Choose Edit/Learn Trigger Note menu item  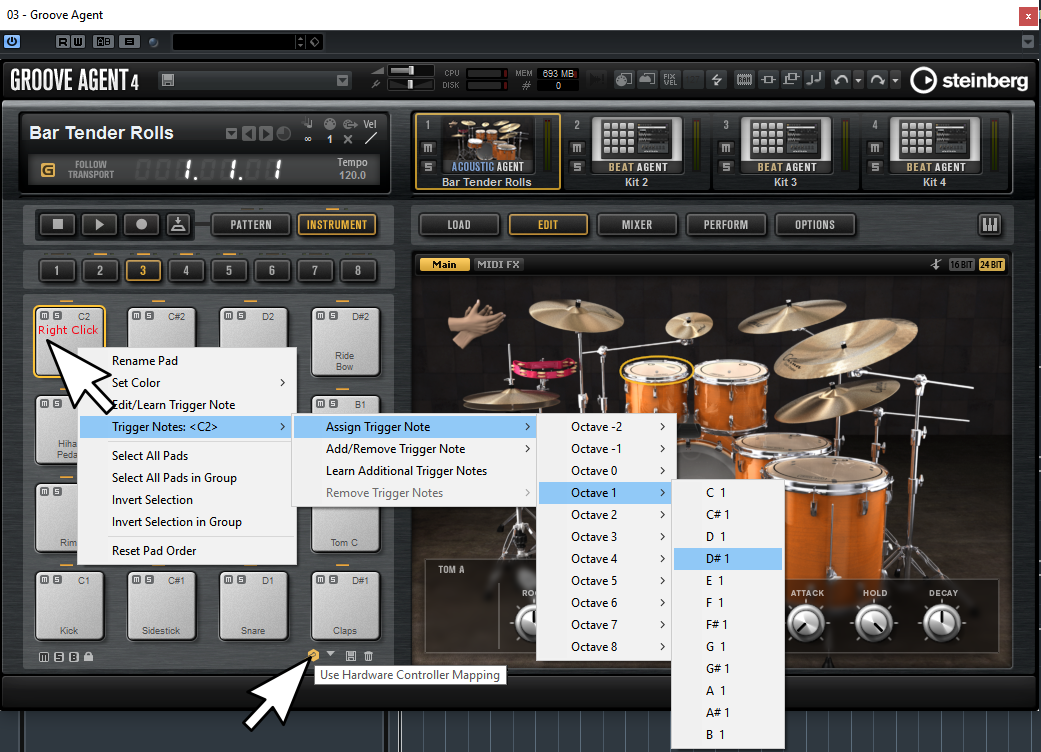(x=187, y=405)
